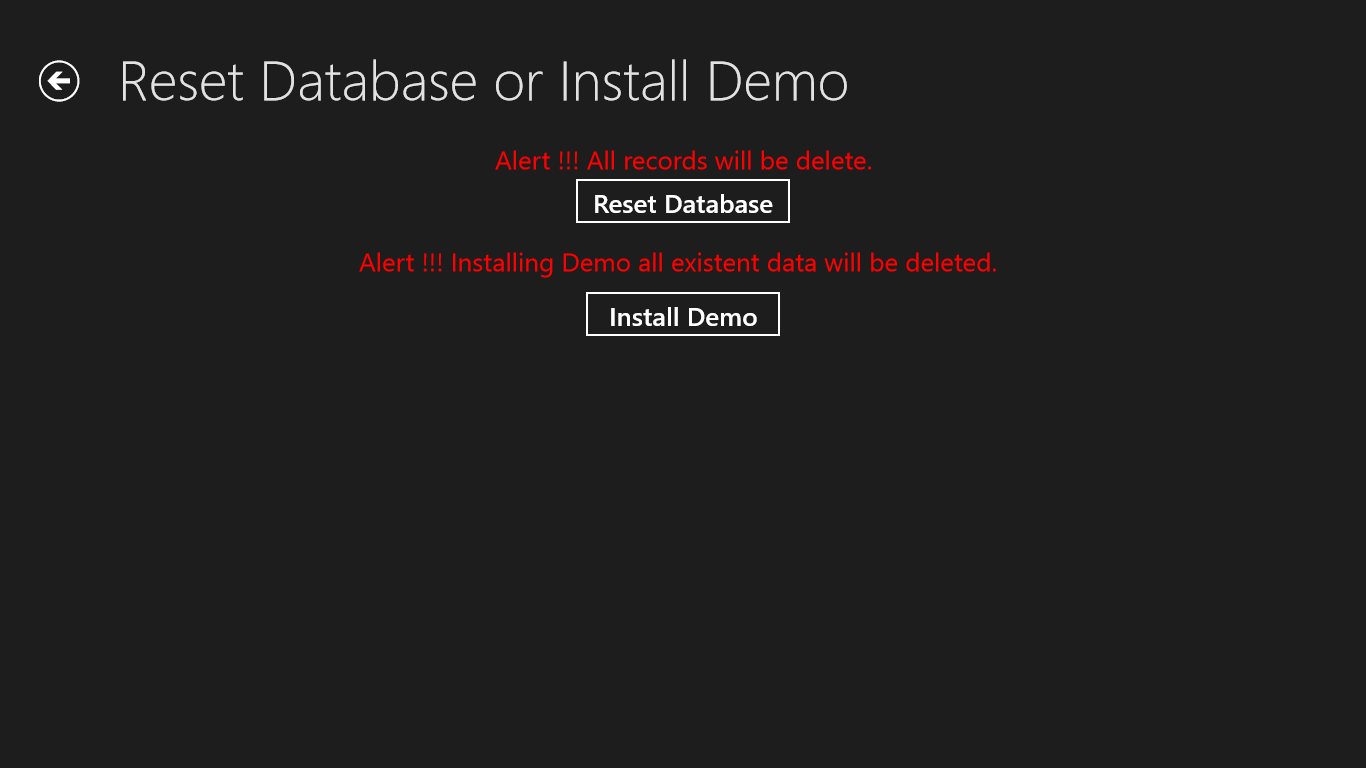Click the warning above the Reset Database button
The width and height of the screenshot is (1366, 768).
click(683, 161)
